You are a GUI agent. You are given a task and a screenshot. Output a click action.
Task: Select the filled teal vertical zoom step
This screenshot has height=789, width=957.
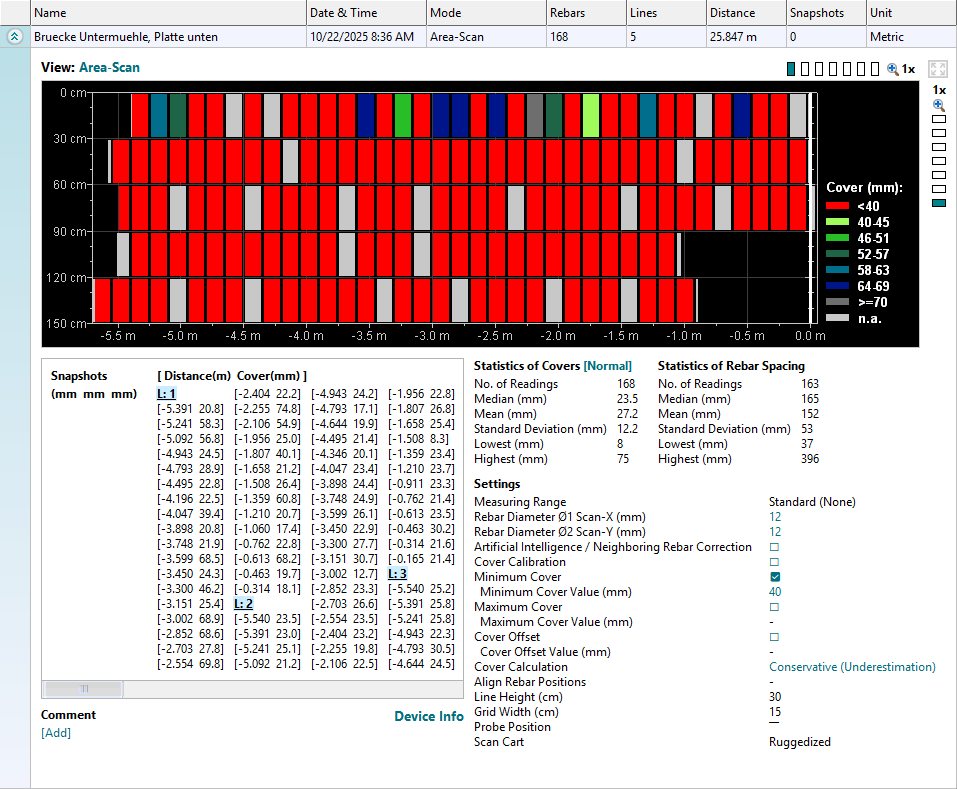[x=938, y=203]
